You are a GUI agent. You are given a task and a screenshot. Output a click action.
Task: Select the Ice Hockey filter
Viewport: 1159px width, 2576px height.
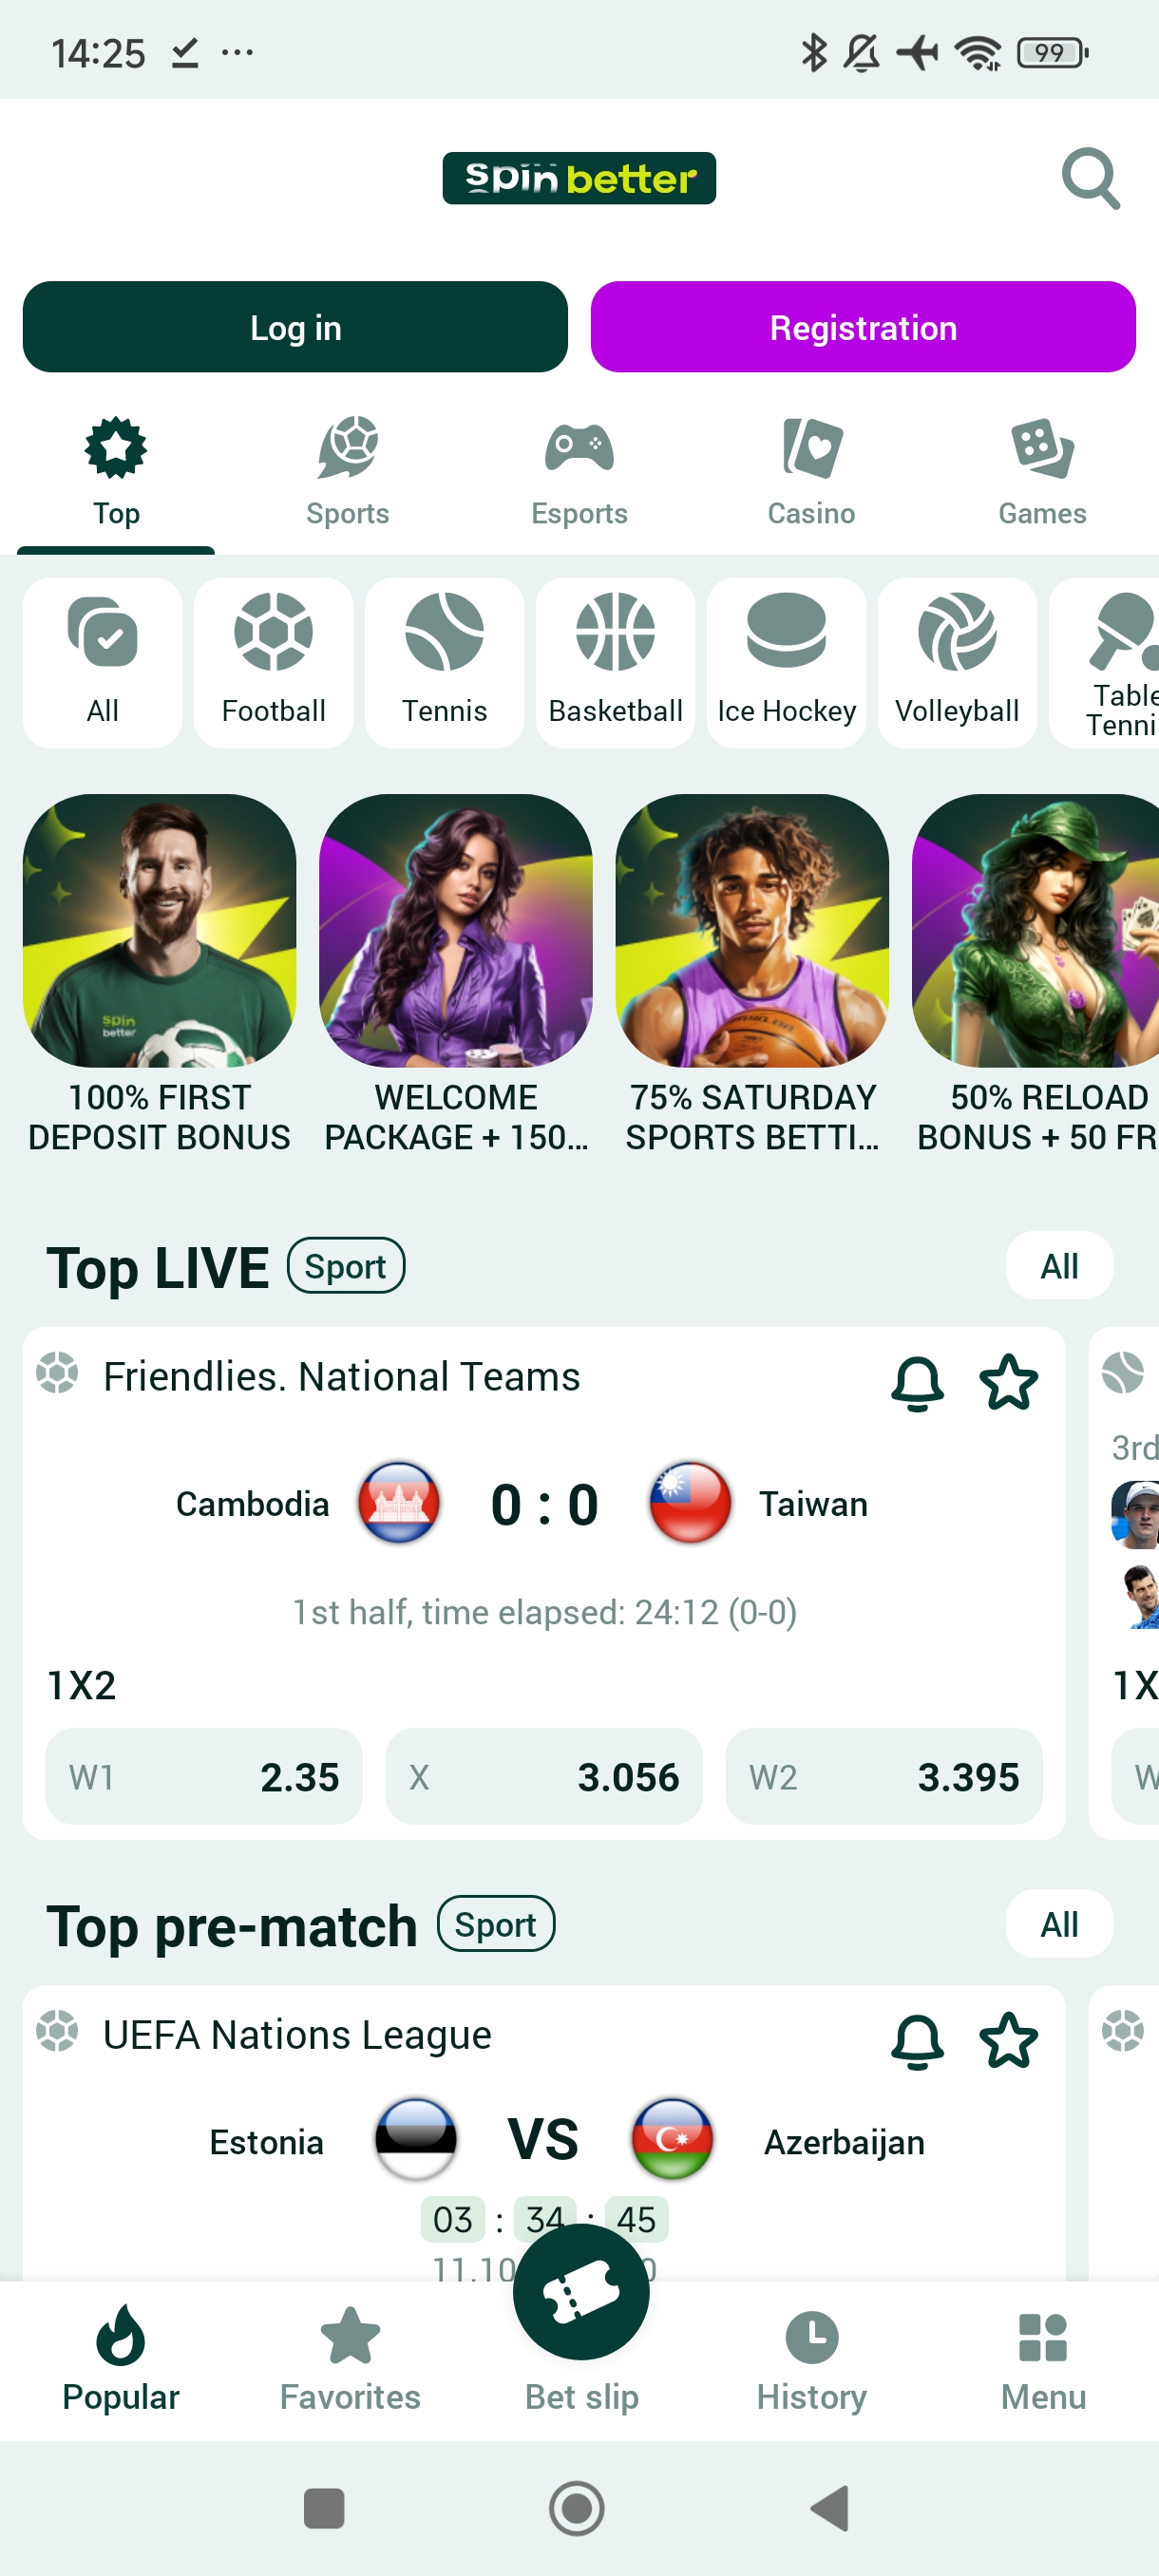coord(786,662)
